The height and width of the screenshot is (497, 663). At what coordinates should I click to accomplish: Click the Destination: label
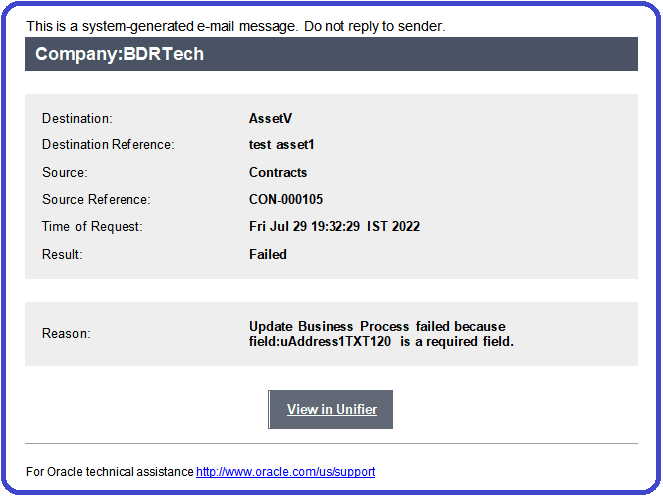[77, 118]
